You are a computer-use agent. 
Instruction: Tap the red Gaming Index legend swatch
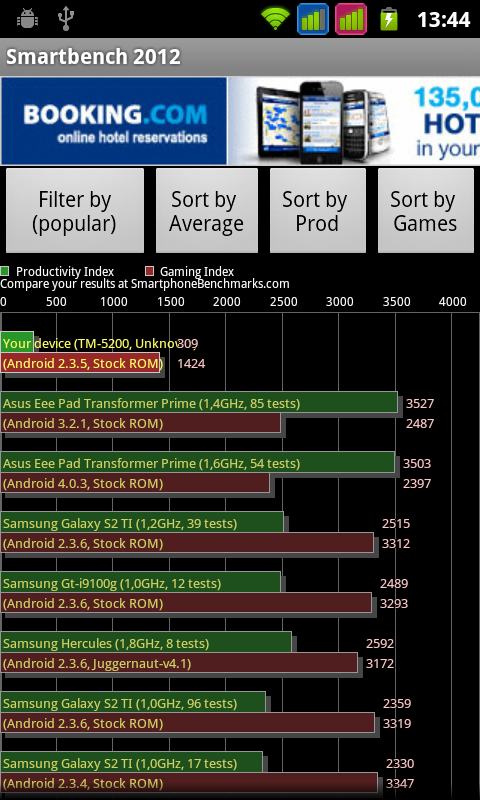(x=149, y=271)
